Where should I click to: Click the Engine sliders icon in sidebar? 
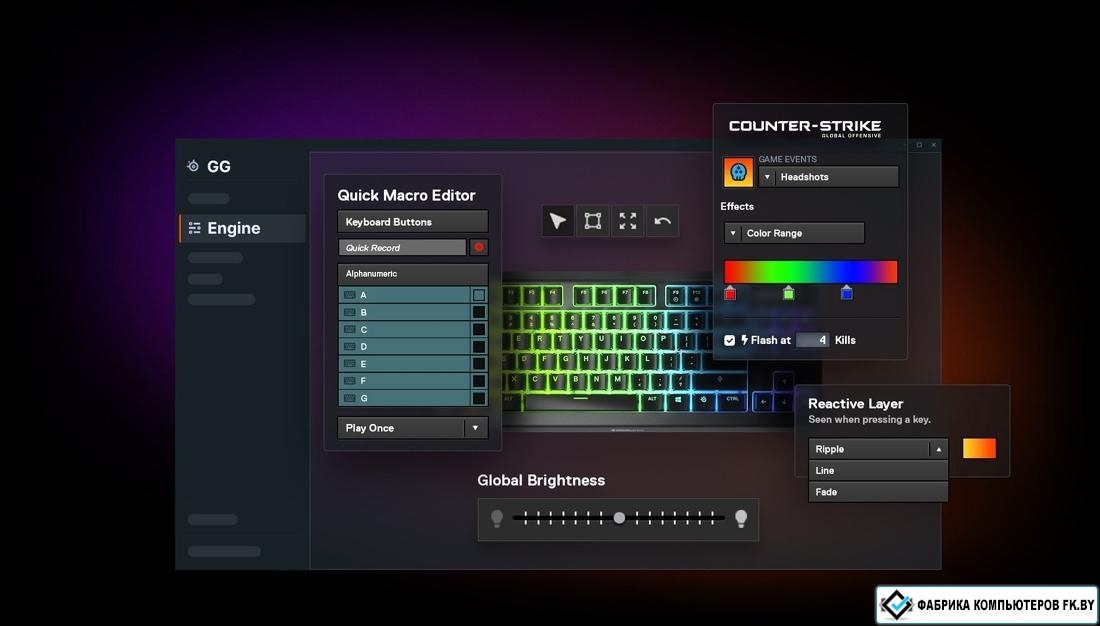click(194, 227)
